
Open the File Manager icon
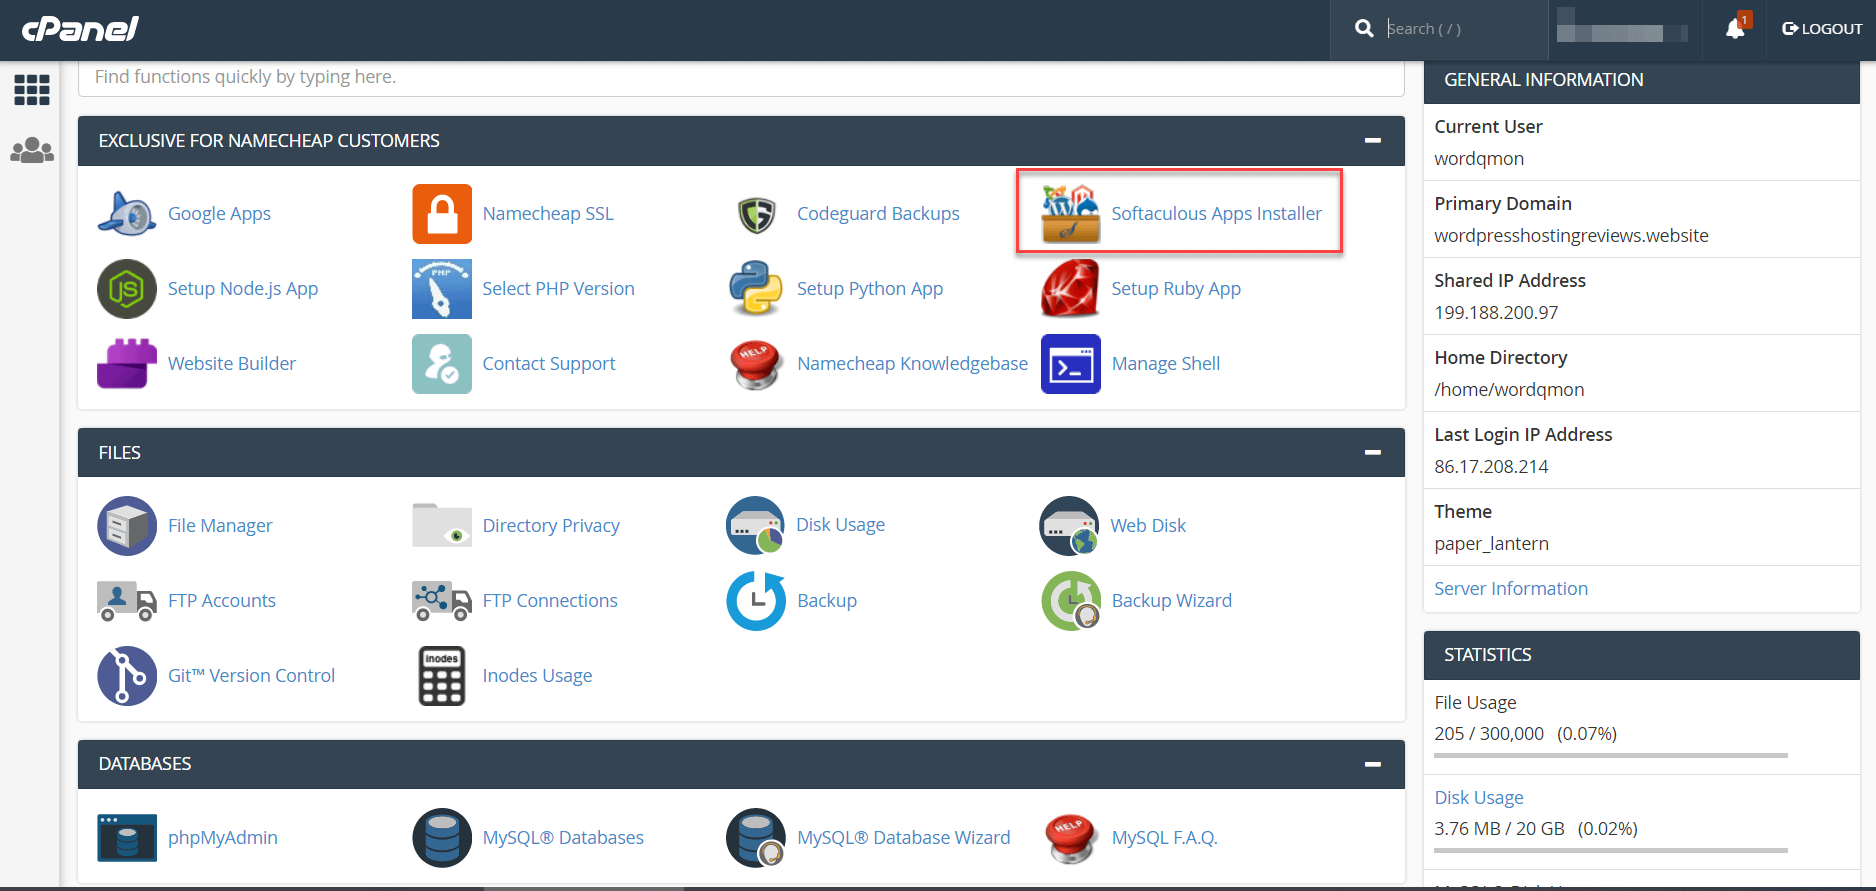coord(127,526)
